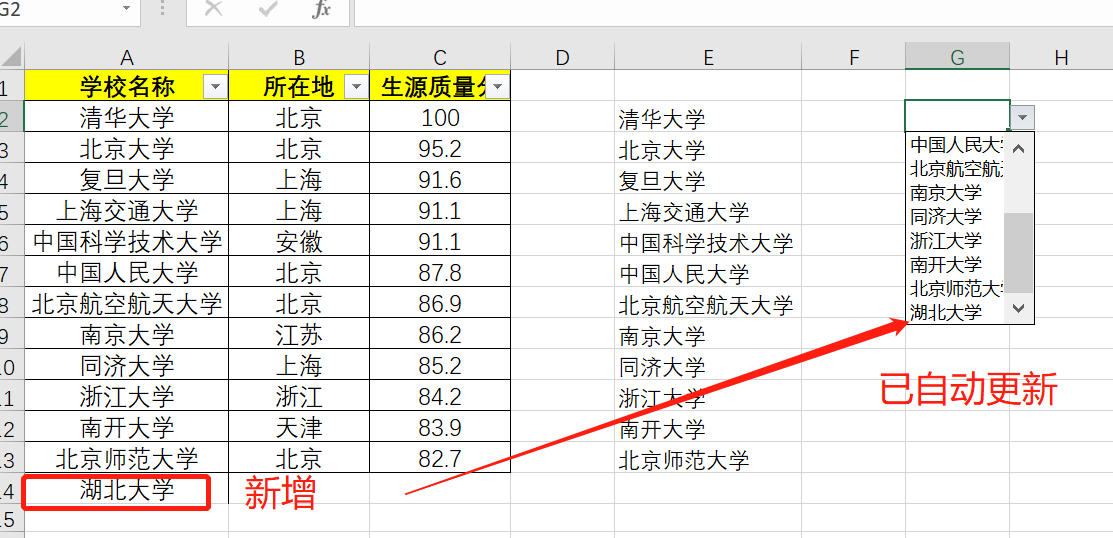Viewport: 1113px width, 538px height.
Task: Select column H header
Action: pyautogui.click(x=1062, y=57)
